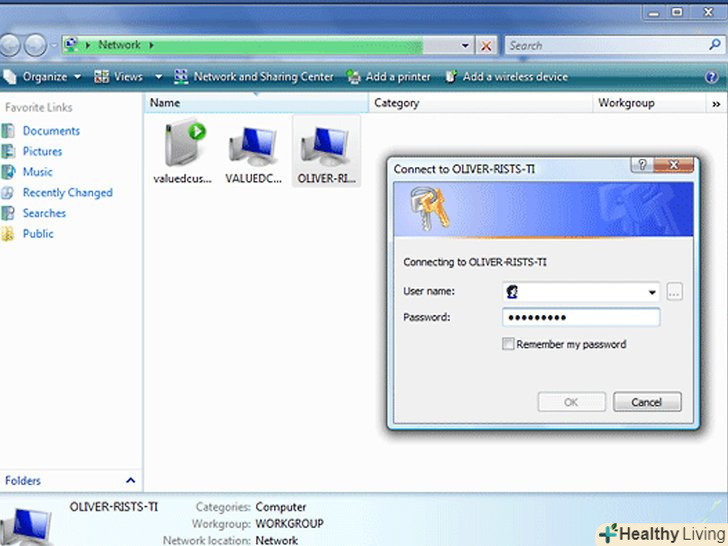728x546 pixels.
Task: Click the user avatar icon in User name field
Action: click(512, 292)
